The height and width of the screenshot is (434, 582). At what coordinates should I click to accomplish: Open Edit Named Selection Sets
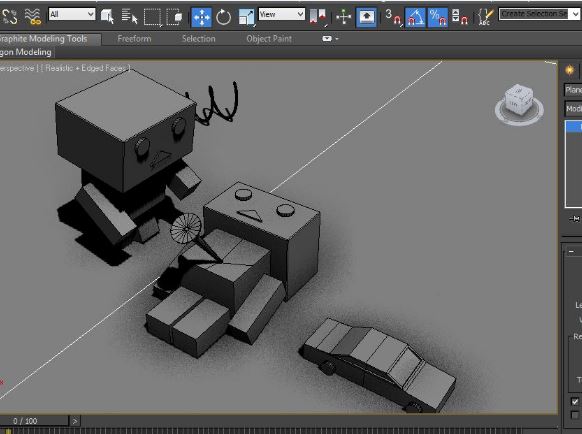pos(485,17)
